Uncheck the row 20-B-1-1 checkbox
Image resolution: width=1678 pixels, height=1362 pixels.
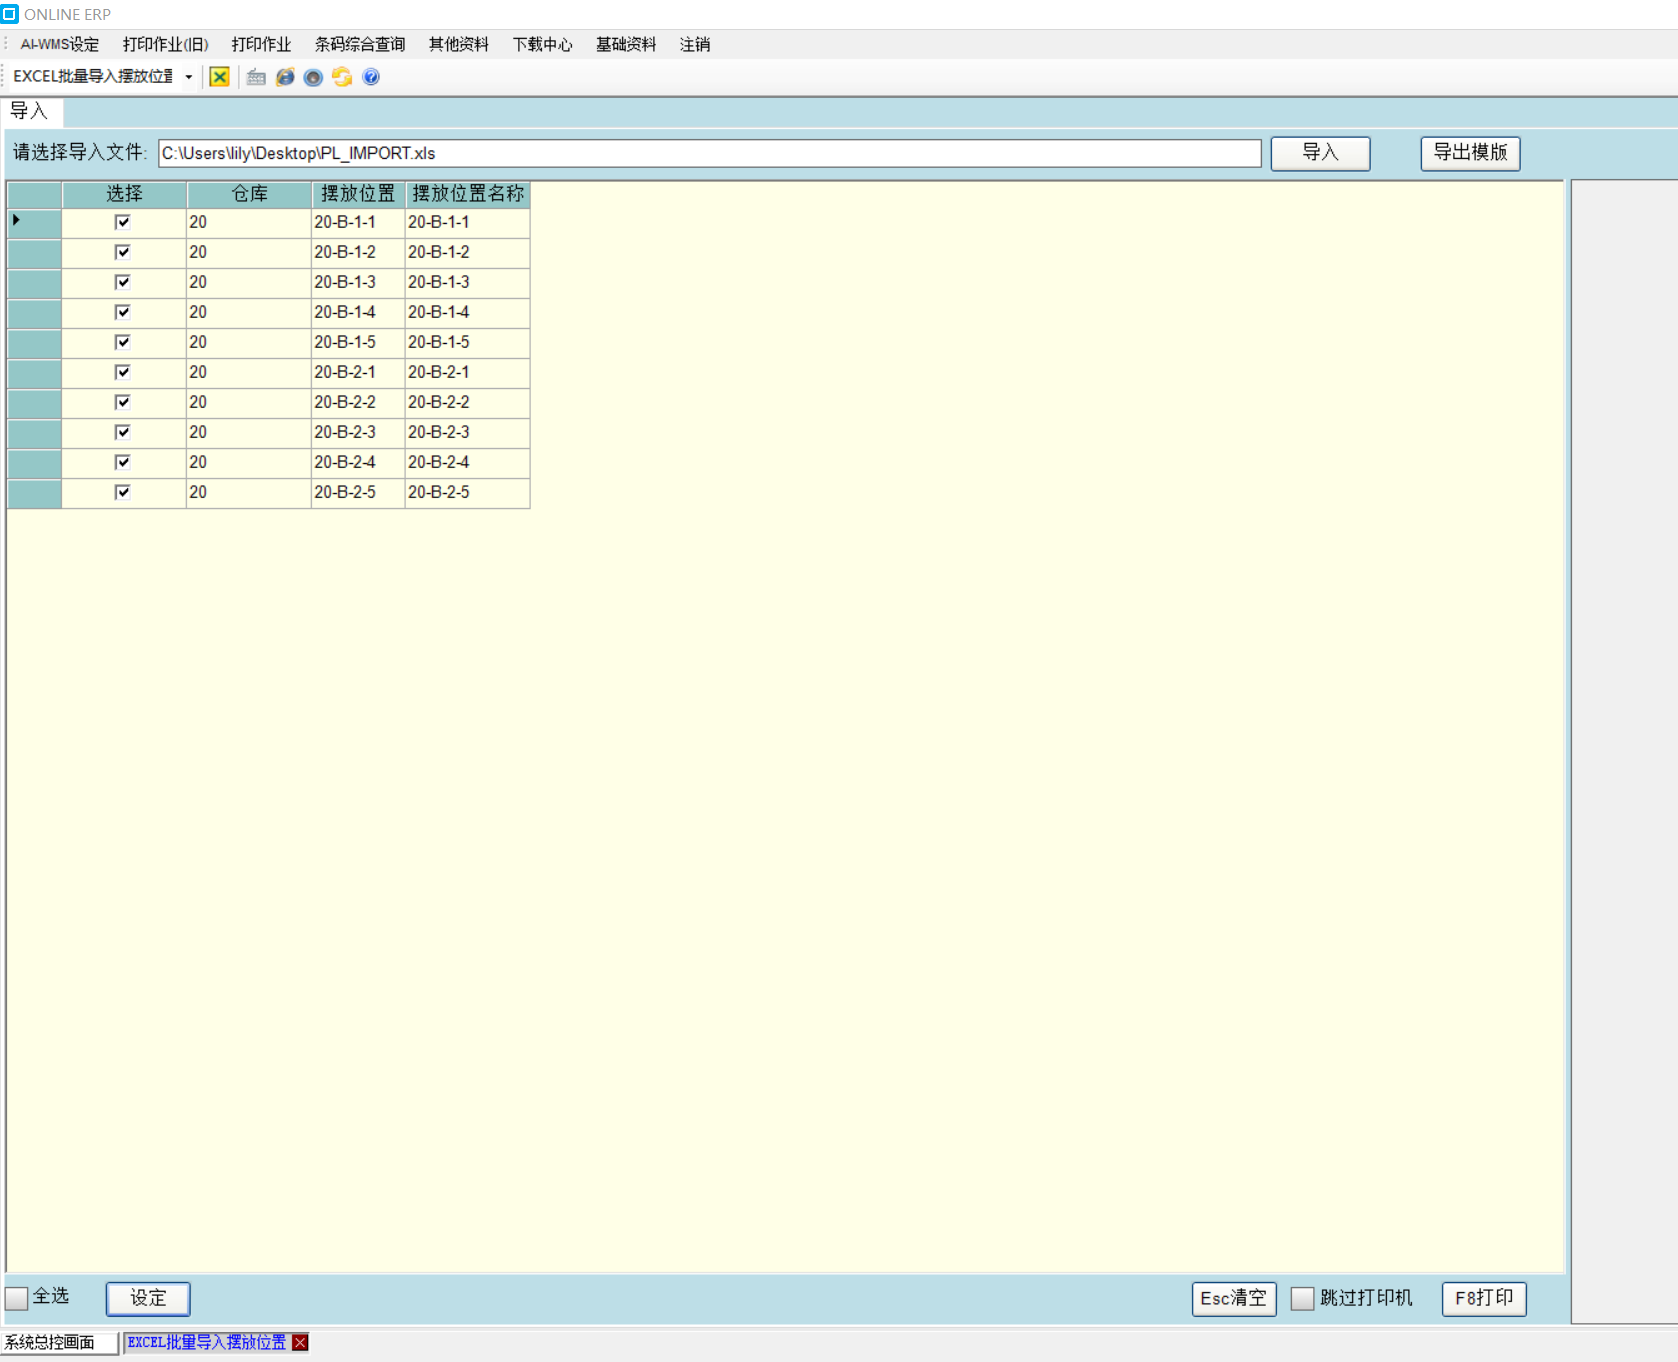coord(123,222)
